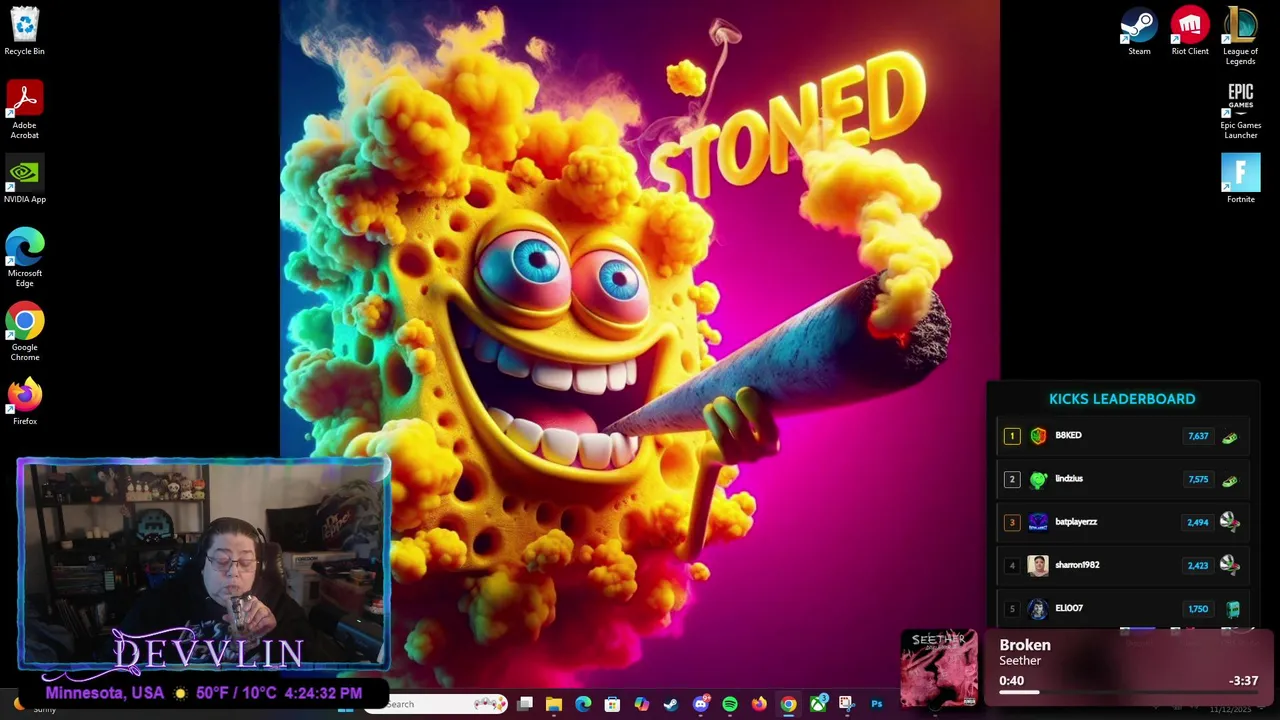This screenshot has height=720, width=1280.
Task: Switch to Google Chrome in taskbar
Action: click(x=788, y=704)
